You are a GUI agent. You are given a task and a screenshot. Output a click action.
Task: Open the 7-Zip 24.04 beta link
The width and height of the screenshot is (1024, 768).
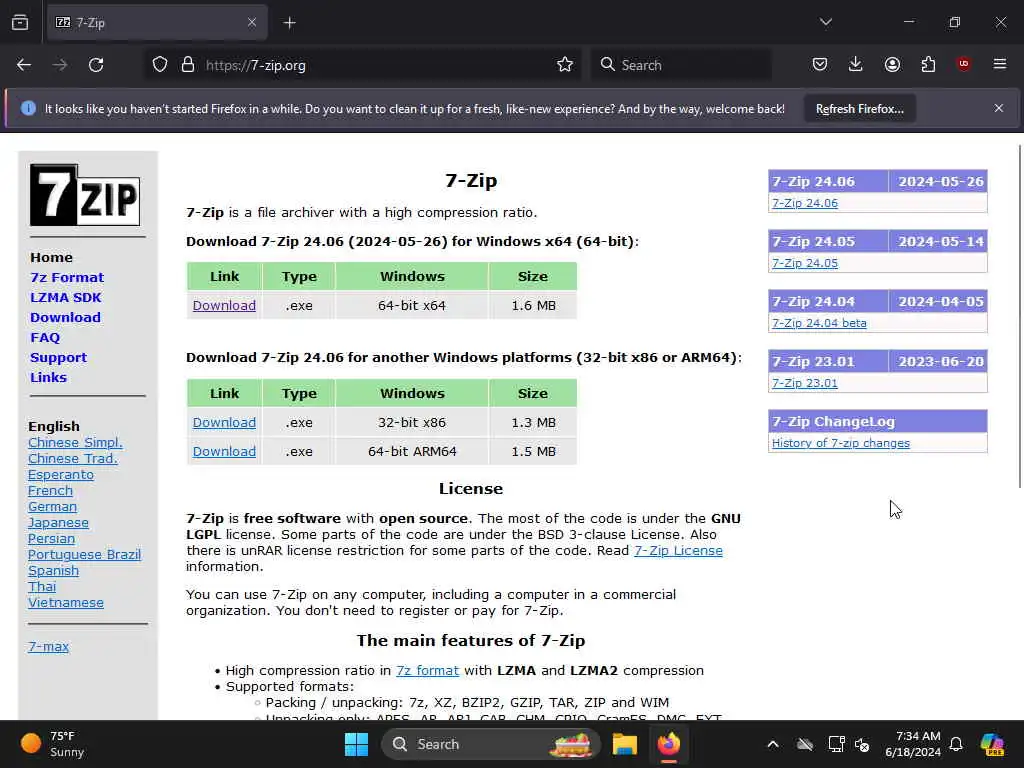point(819,323)
